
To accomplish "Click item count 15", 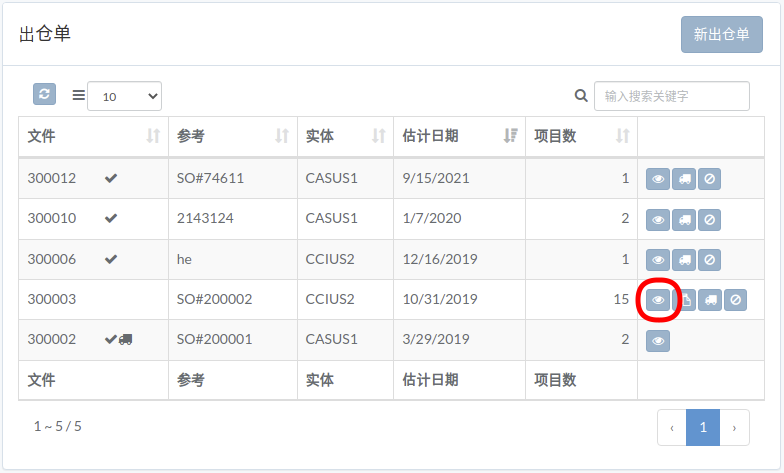I will (621, 300).
